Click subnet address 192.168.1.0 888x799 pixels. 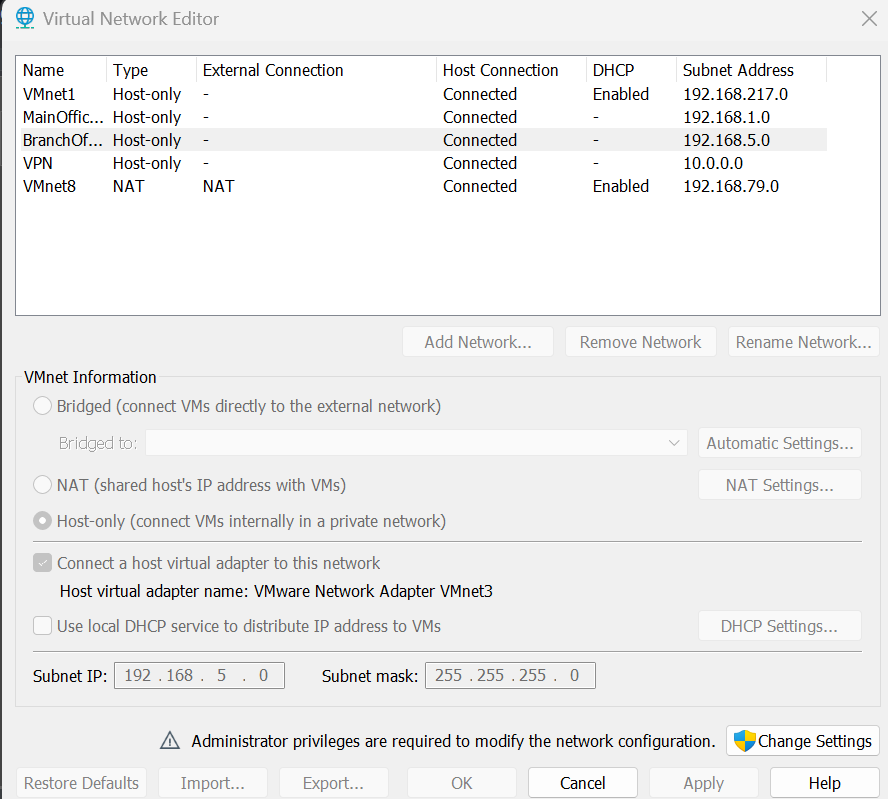(x=726, y=117)
